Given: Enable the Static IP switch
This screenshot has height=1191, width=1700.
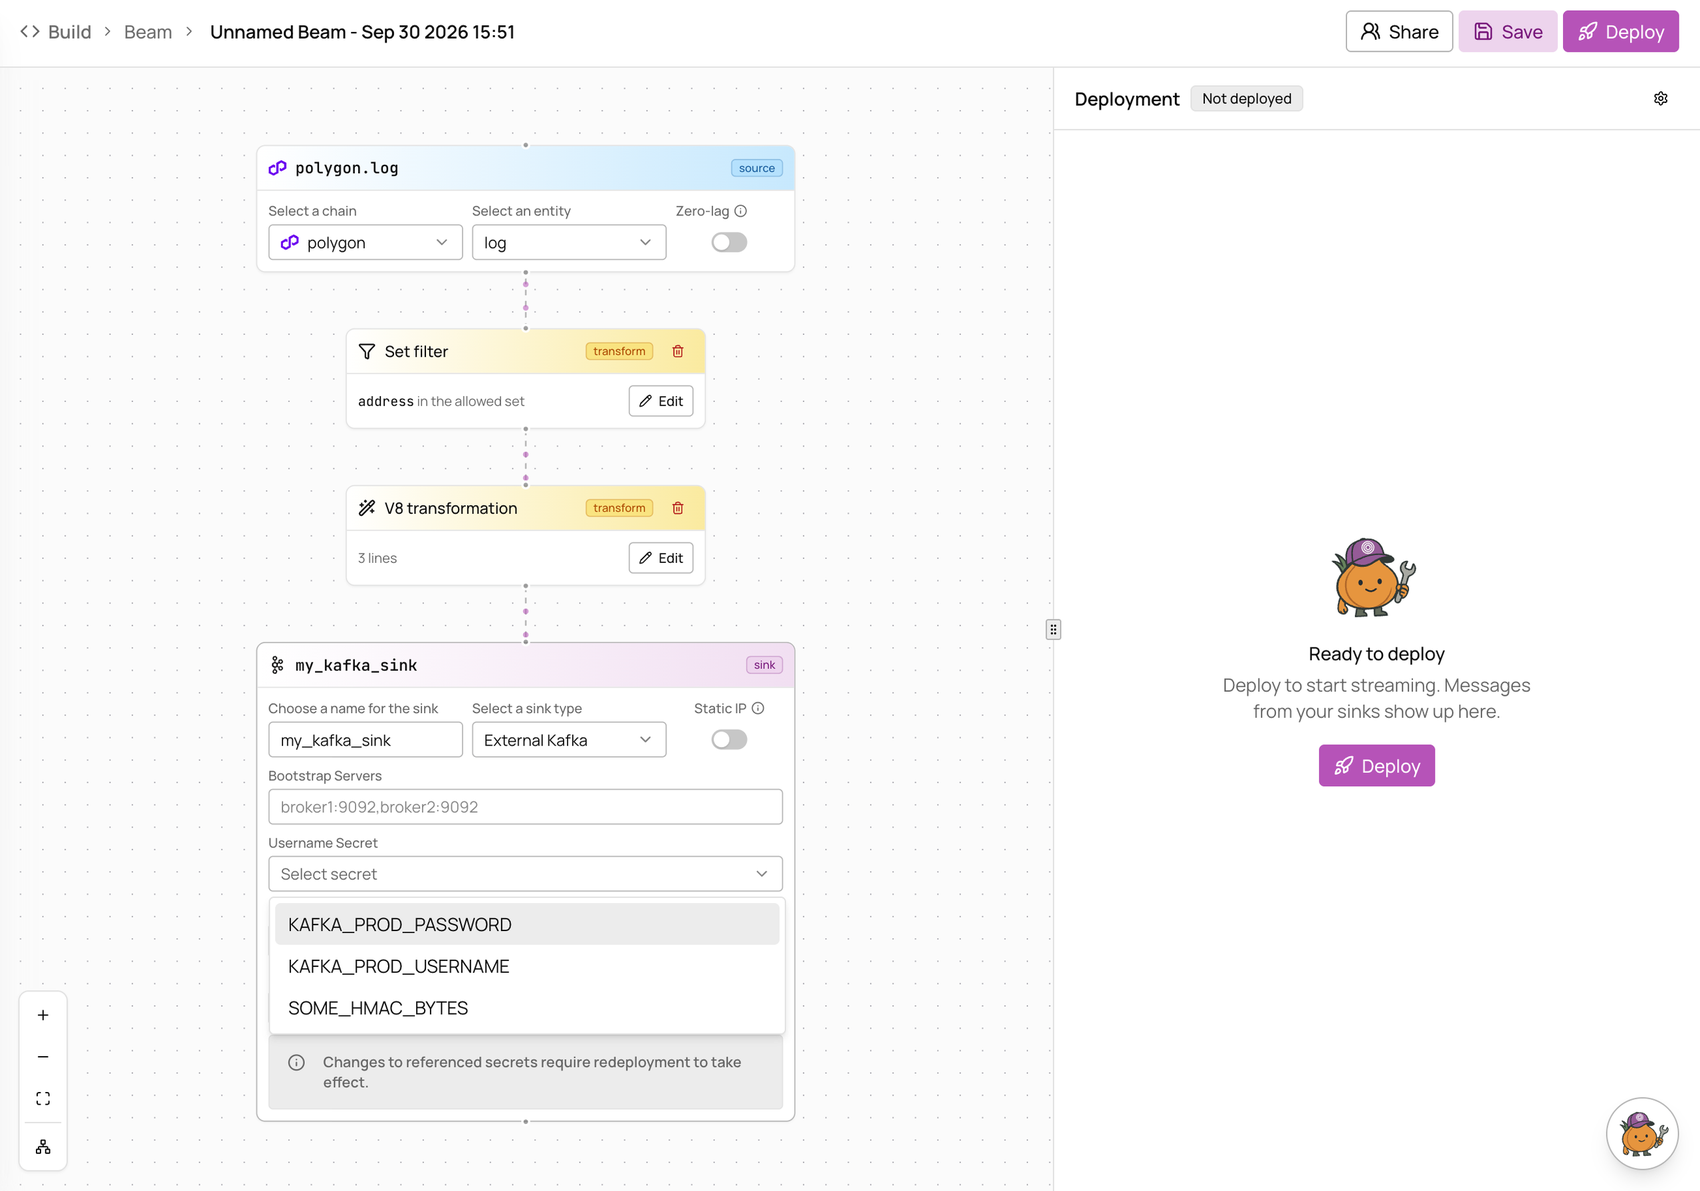Looking at the screenshot, I should 729,739.
